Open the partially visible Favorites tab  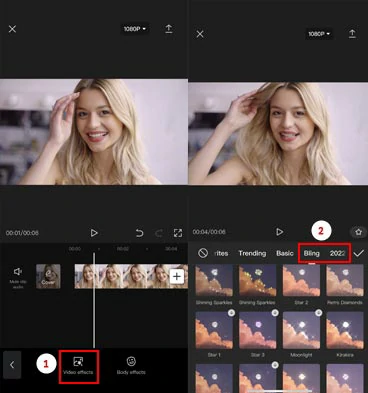[221, 253]
